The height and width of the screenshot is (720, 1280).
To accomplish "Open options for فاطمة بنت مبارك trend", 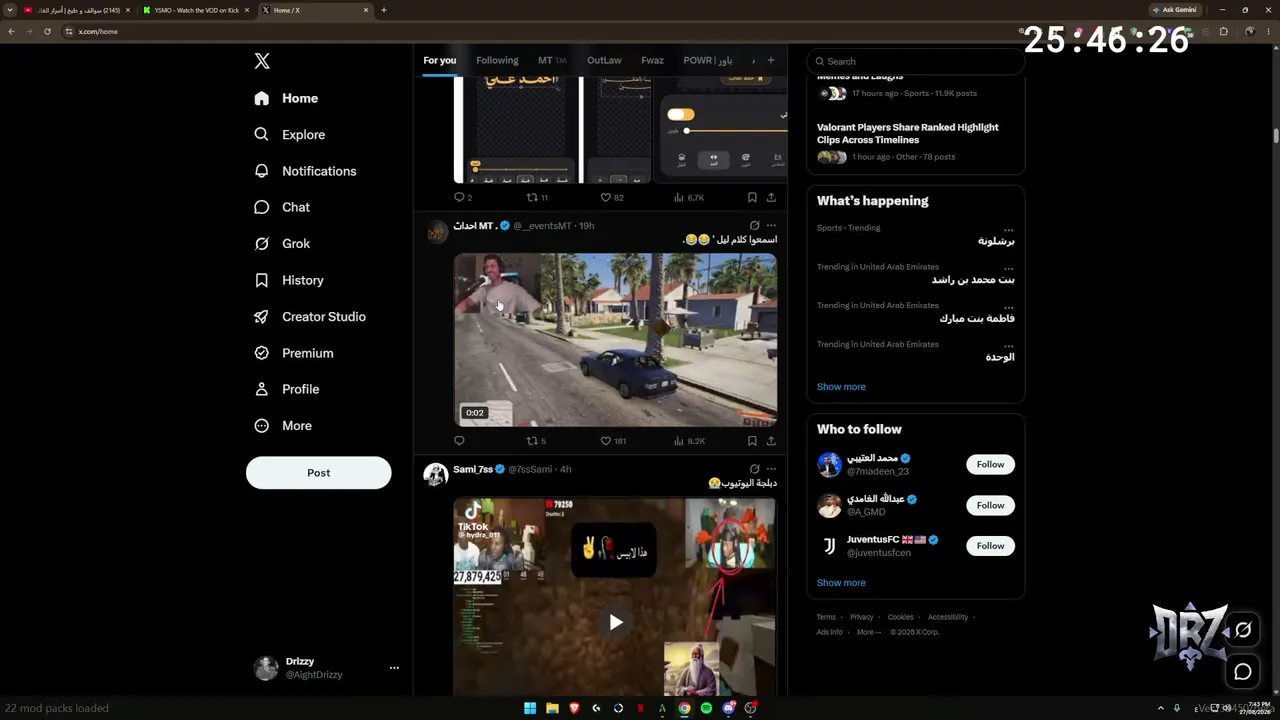I will click(1009, 307).
